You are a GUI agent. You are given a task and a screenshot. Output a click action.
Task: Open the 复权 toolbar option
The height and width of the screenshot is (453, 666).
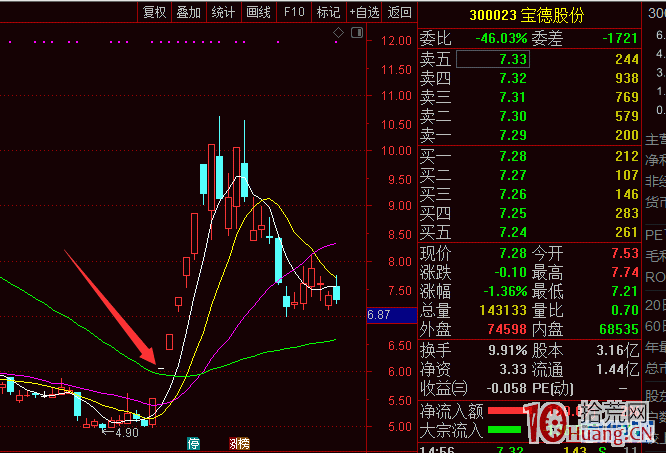tap(154, 12)
